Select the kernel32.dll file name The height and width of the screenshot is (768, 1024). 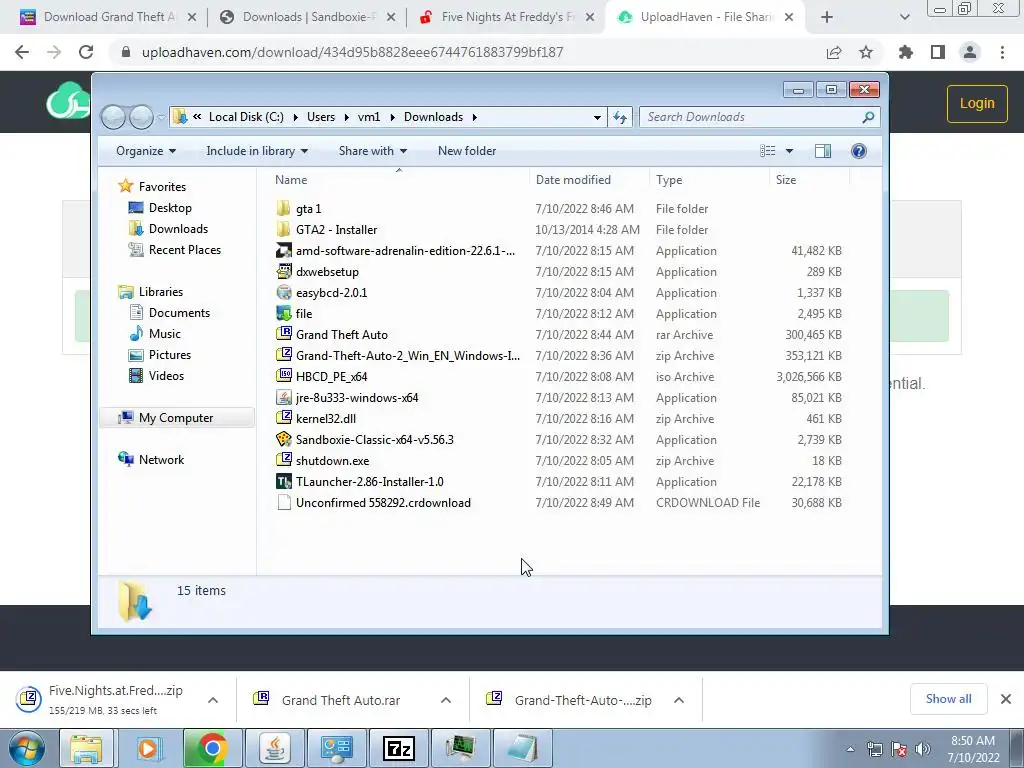point(326,419)
